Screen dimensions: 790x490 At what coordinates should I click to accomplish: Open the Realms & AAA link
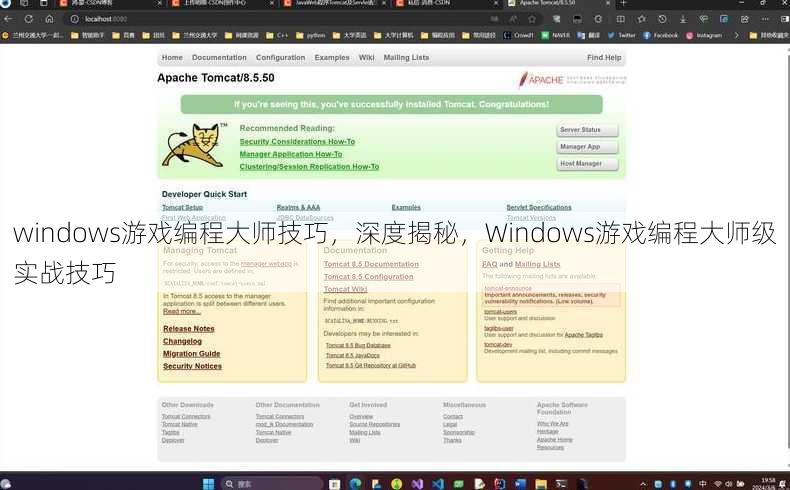tap(298, 207)
